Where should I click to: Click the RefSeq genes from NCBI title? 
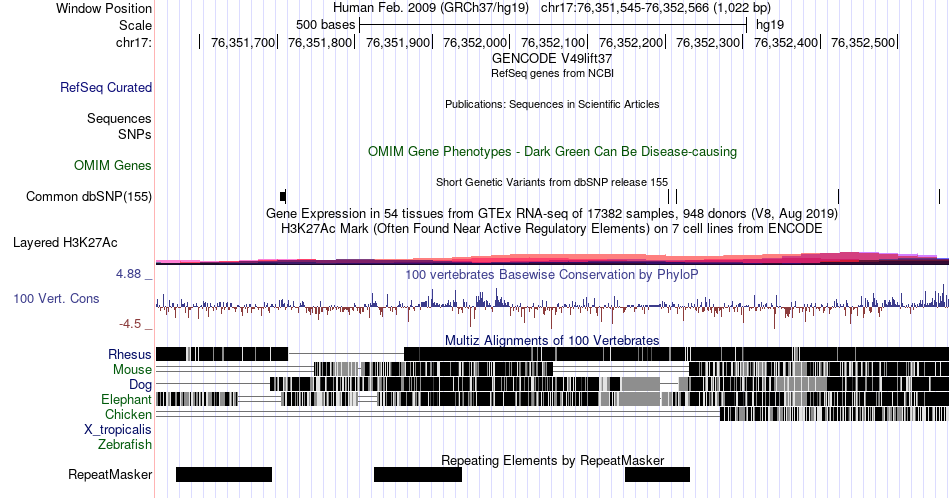pyautogui.click(x=552, y=73)
